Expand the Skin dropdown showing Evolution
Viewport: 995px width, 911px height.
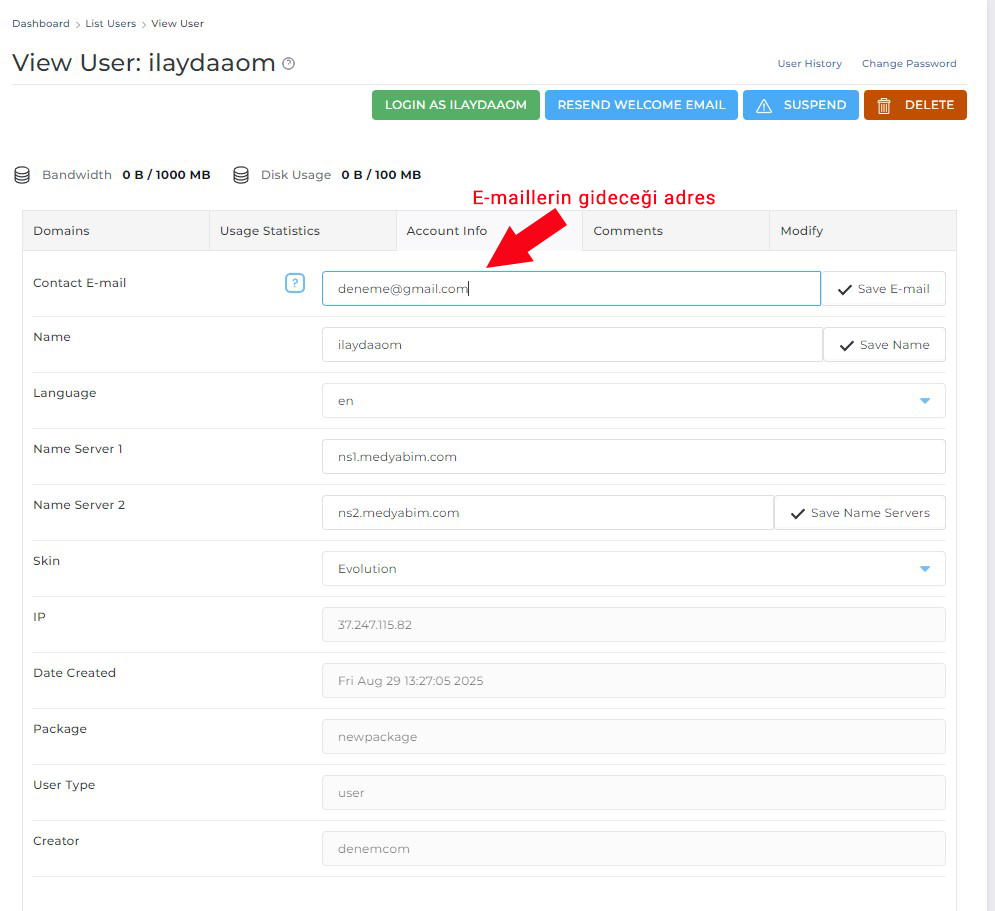pos(633,569)
